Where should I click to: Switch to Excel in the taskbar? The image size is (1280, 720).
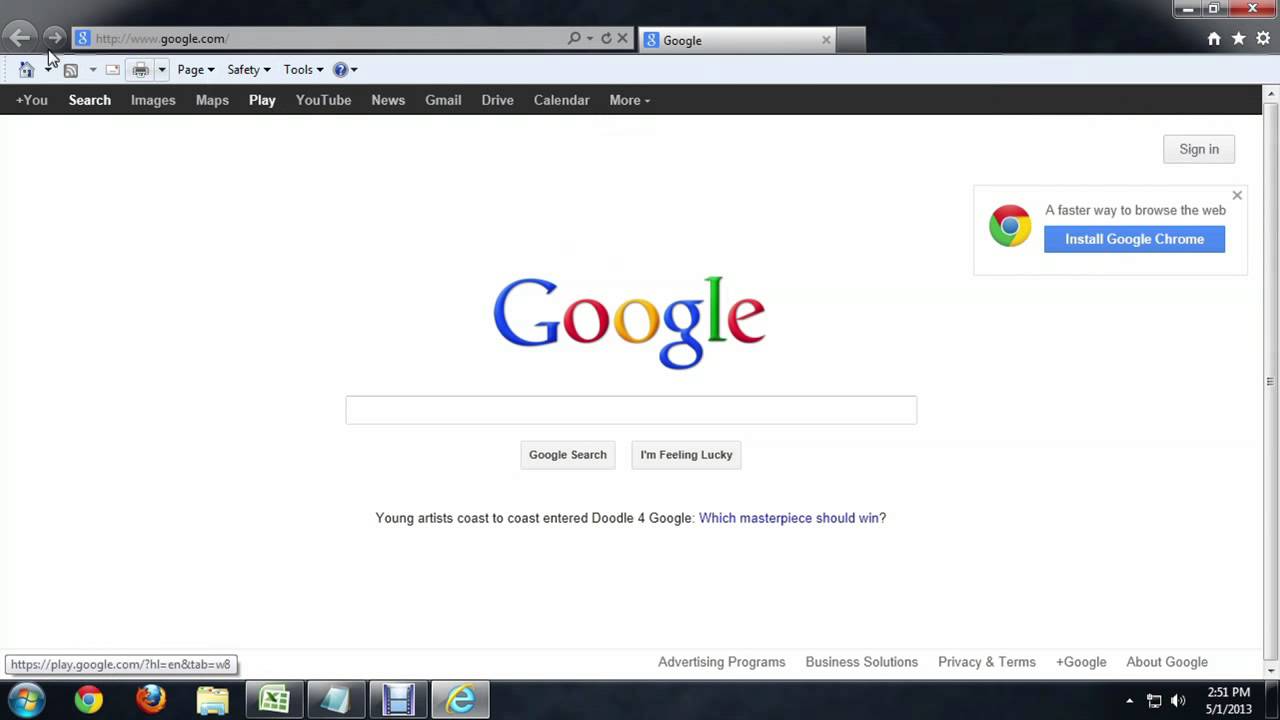274,699
